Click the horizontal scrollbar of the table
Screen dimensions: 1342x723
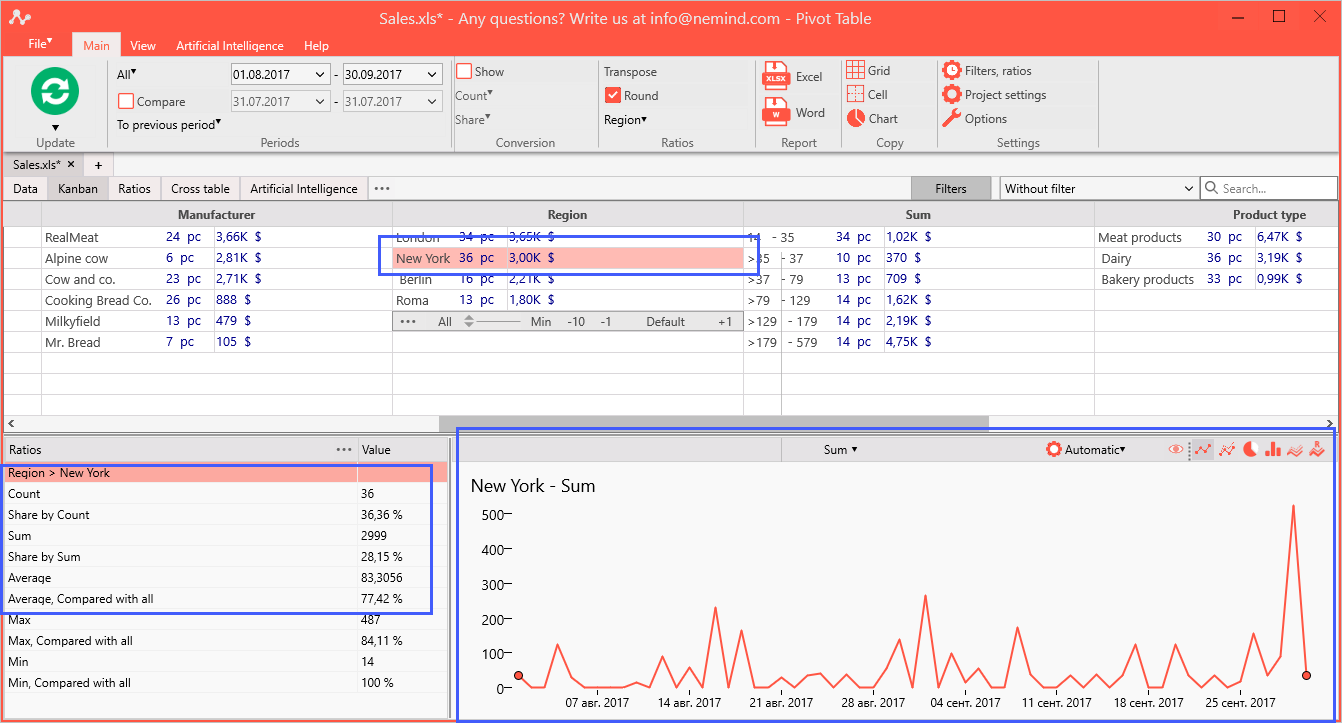point(713,424)
